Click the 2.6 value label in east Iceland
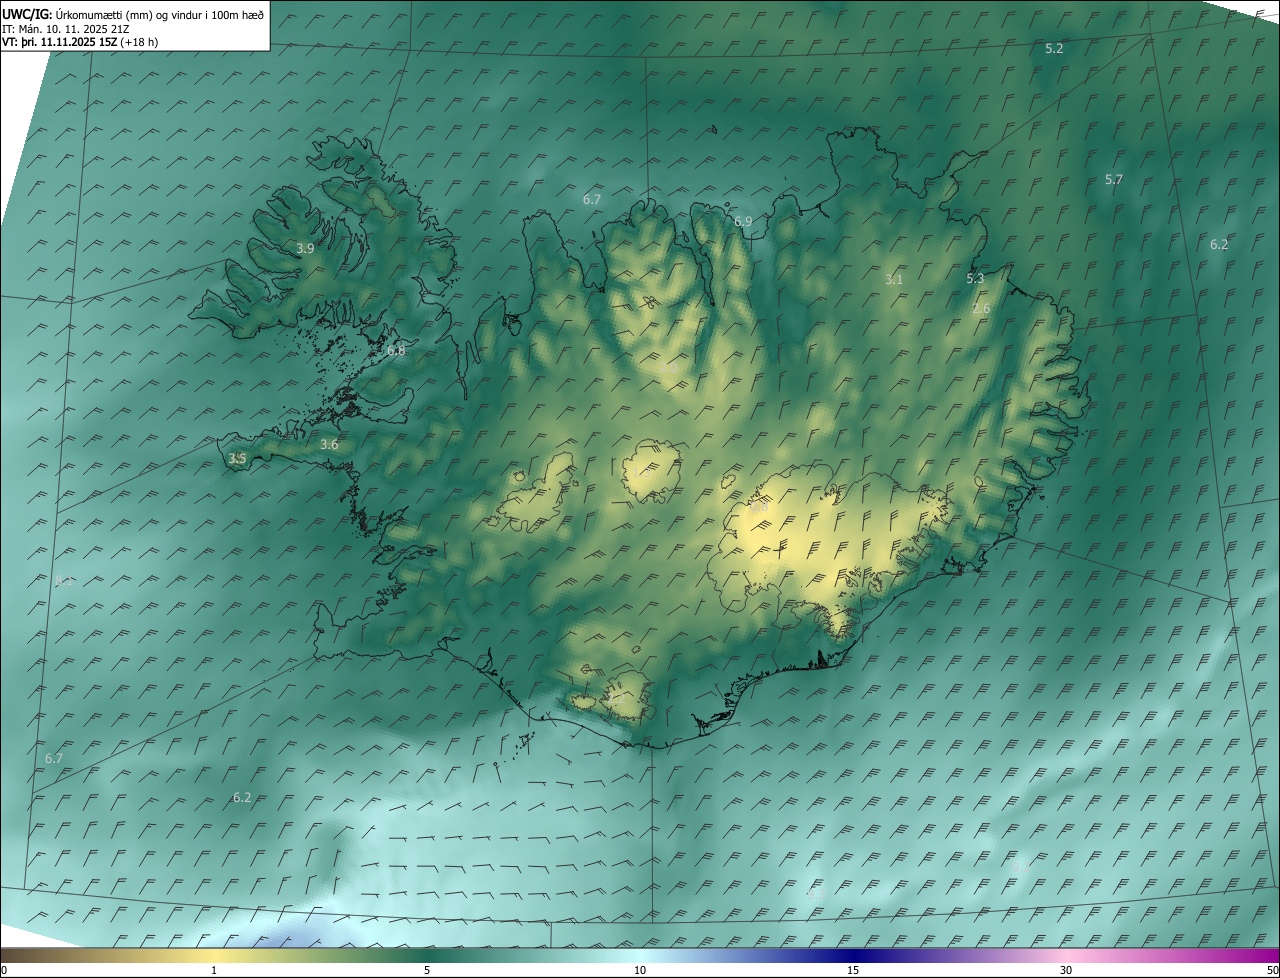1280x978 pixels. click(x=981, y=308)
